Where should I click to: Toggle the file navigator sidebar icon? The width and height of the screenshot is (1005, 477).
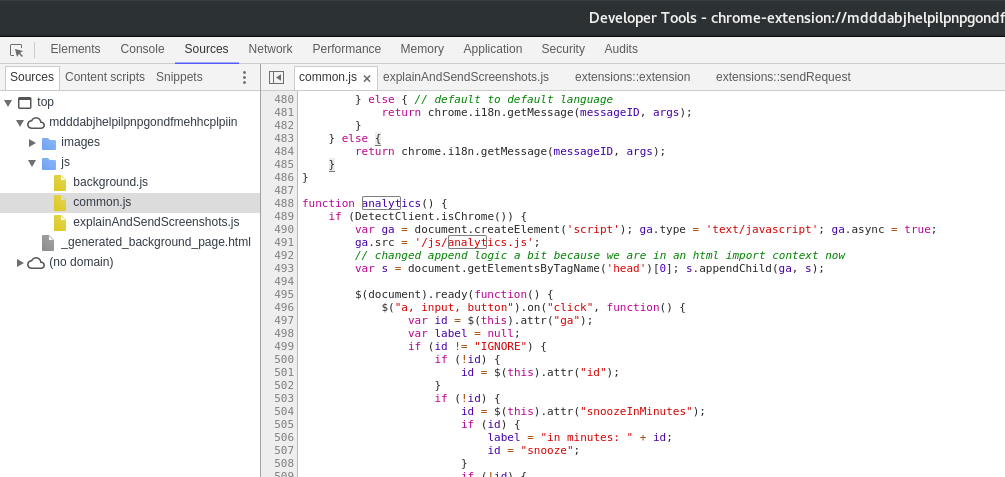(276, 77)
